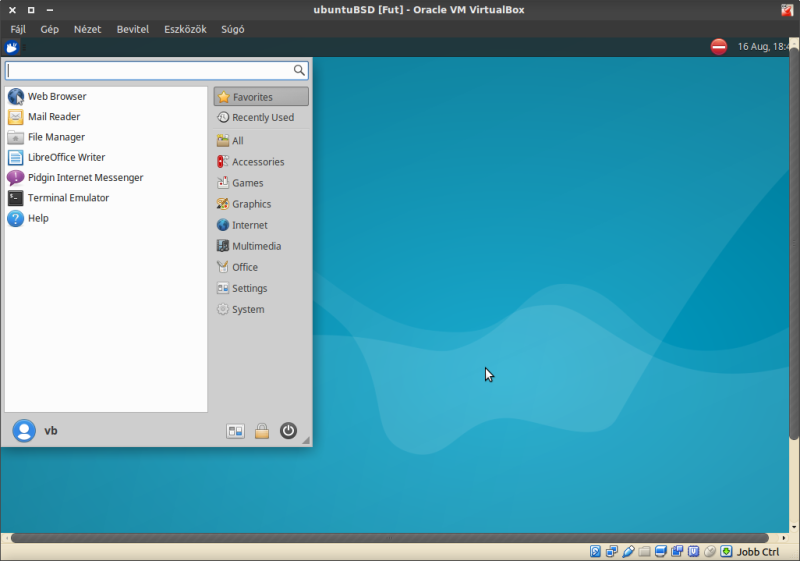
Task: Start Pidgin Internet Messenger
Action: click(106, 177)
